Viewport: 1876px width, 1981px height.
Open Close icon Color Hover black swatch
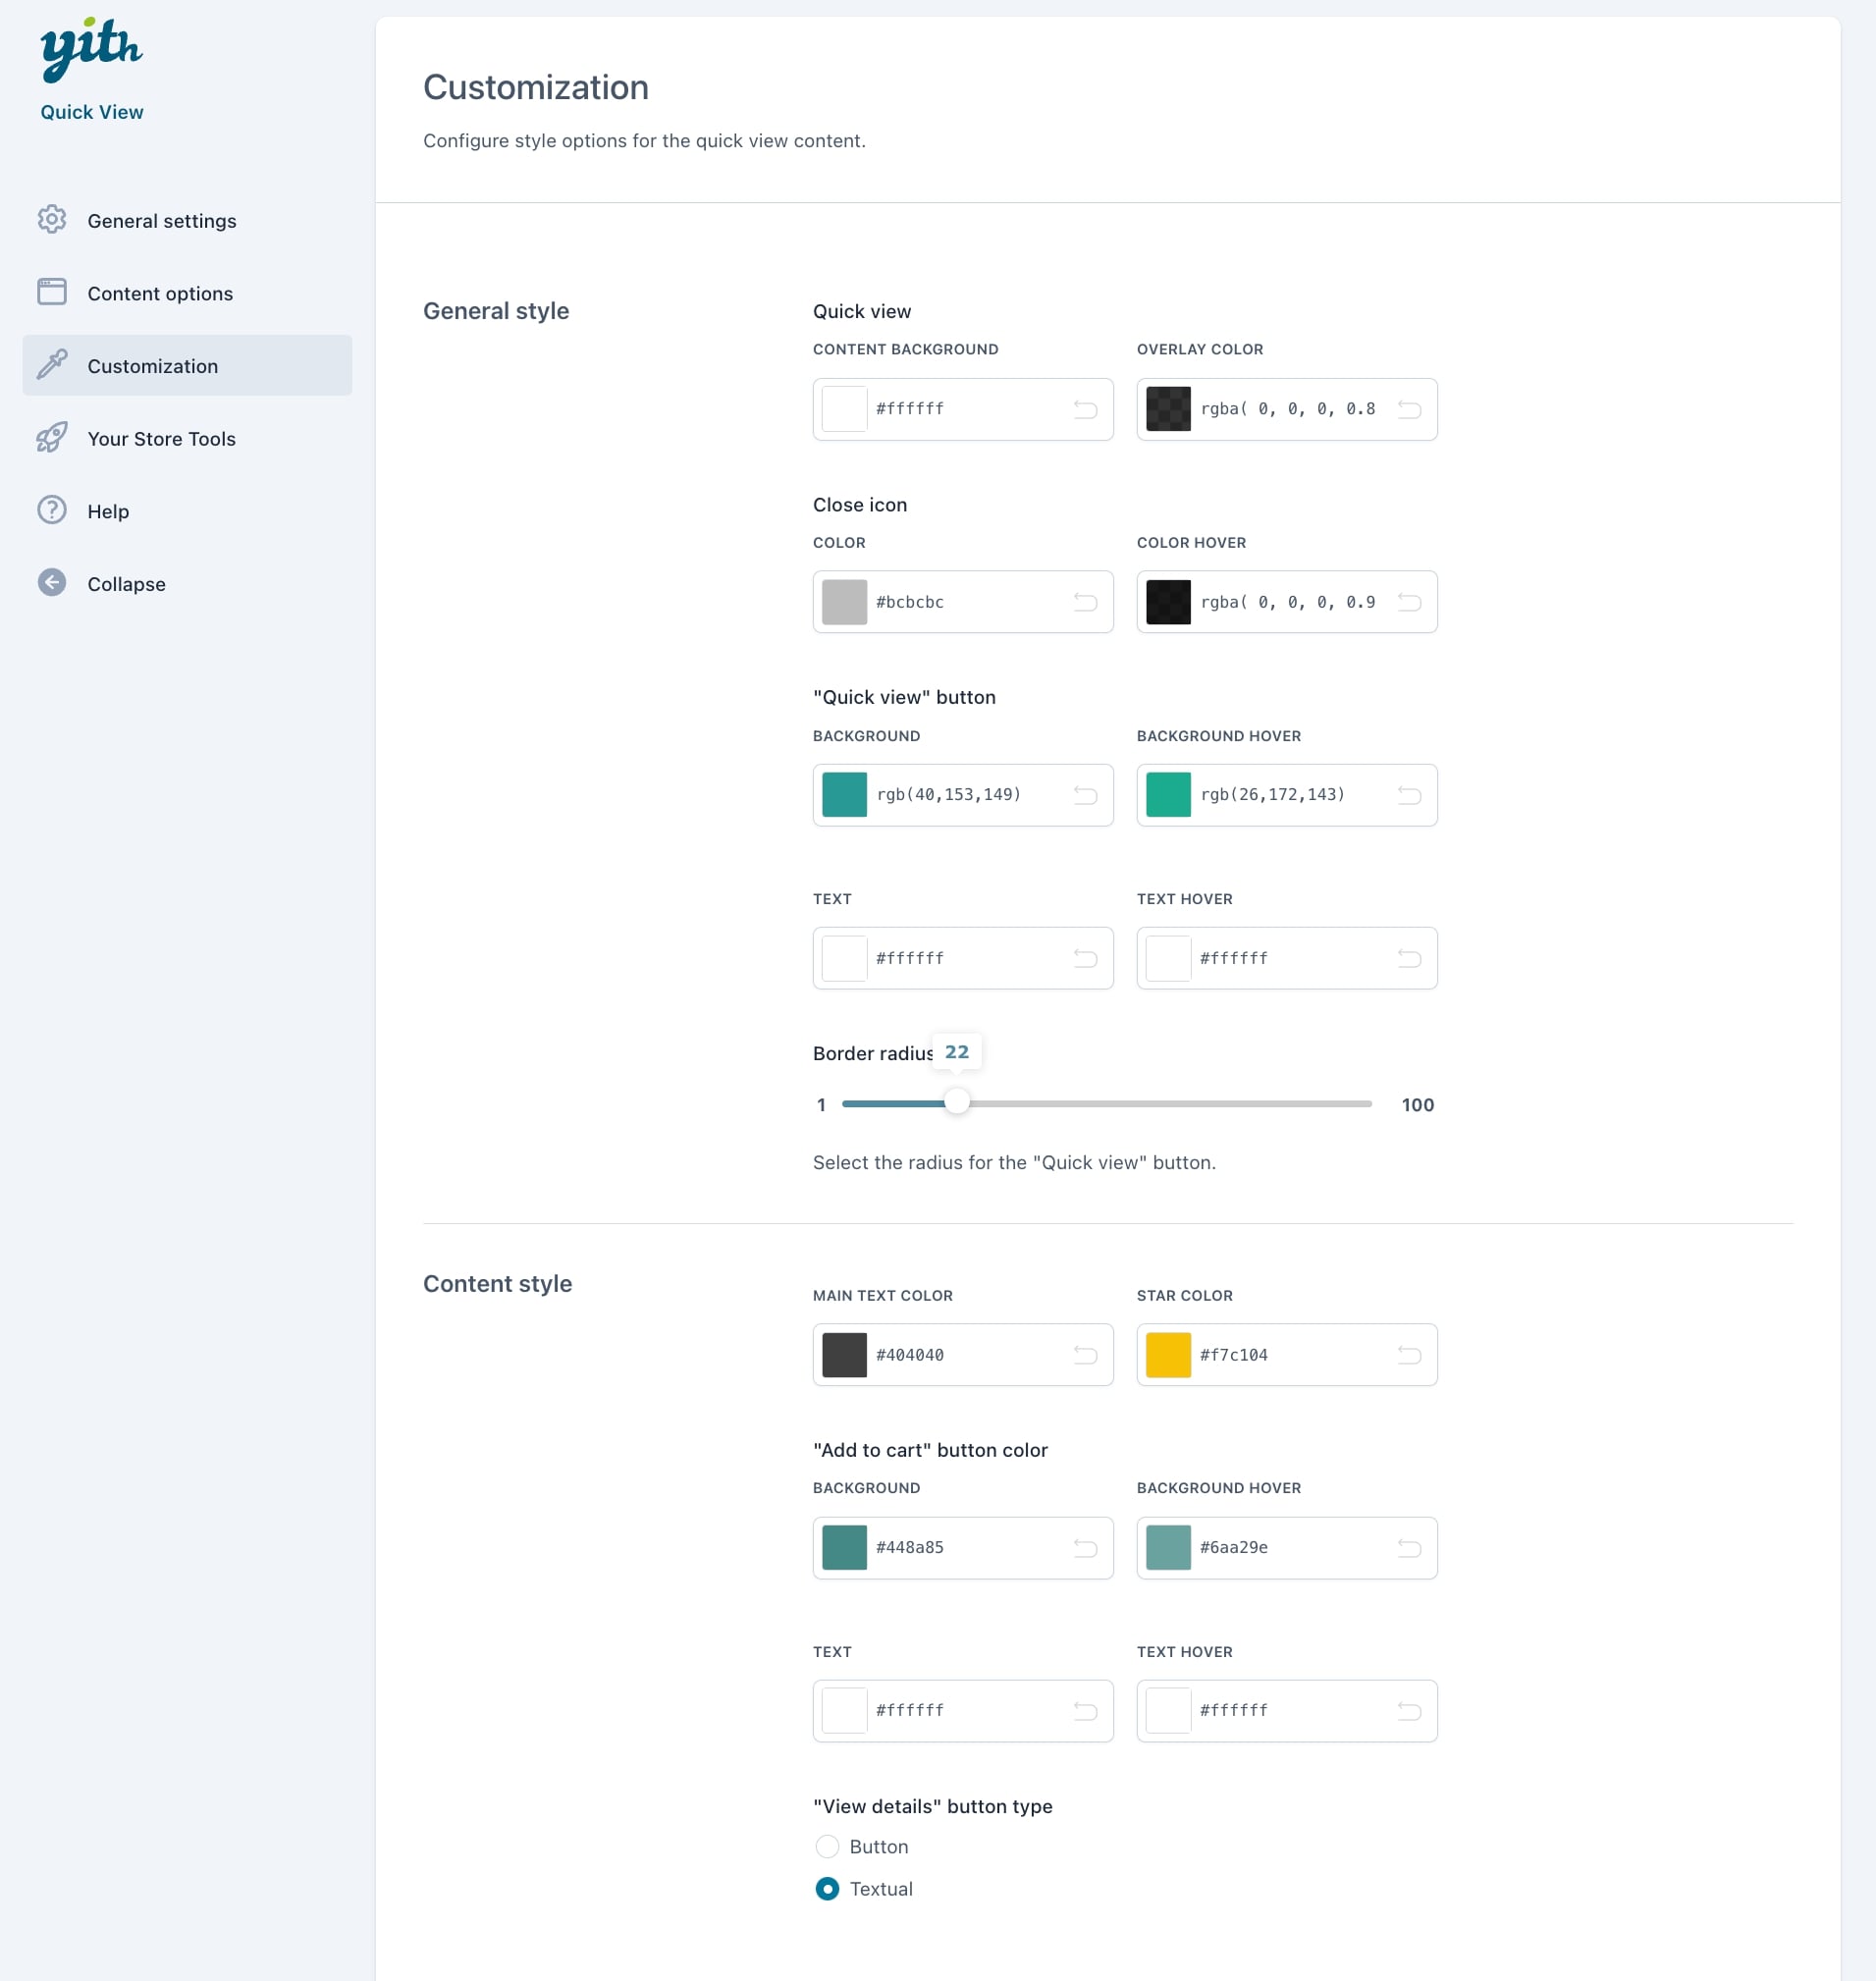tap(1168, 602)
